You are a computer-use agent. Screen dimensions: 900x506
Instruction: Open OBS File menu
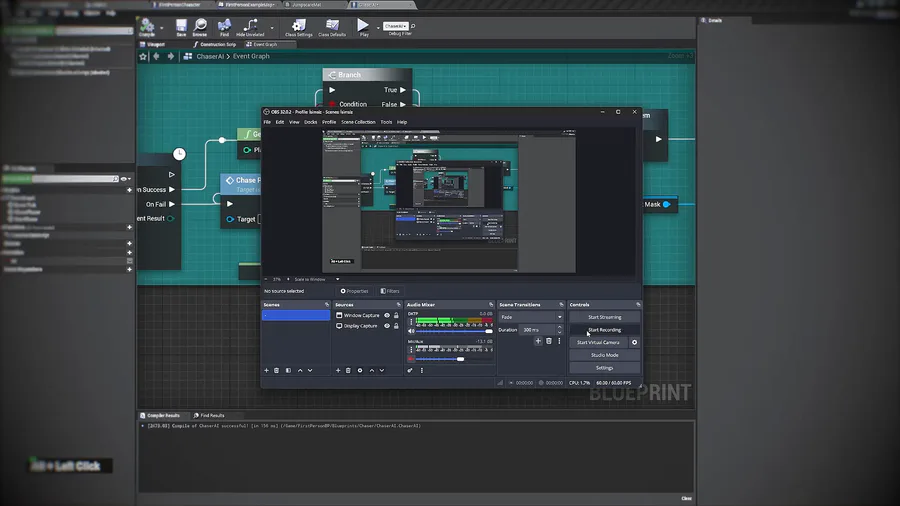[x=267, y=122]
